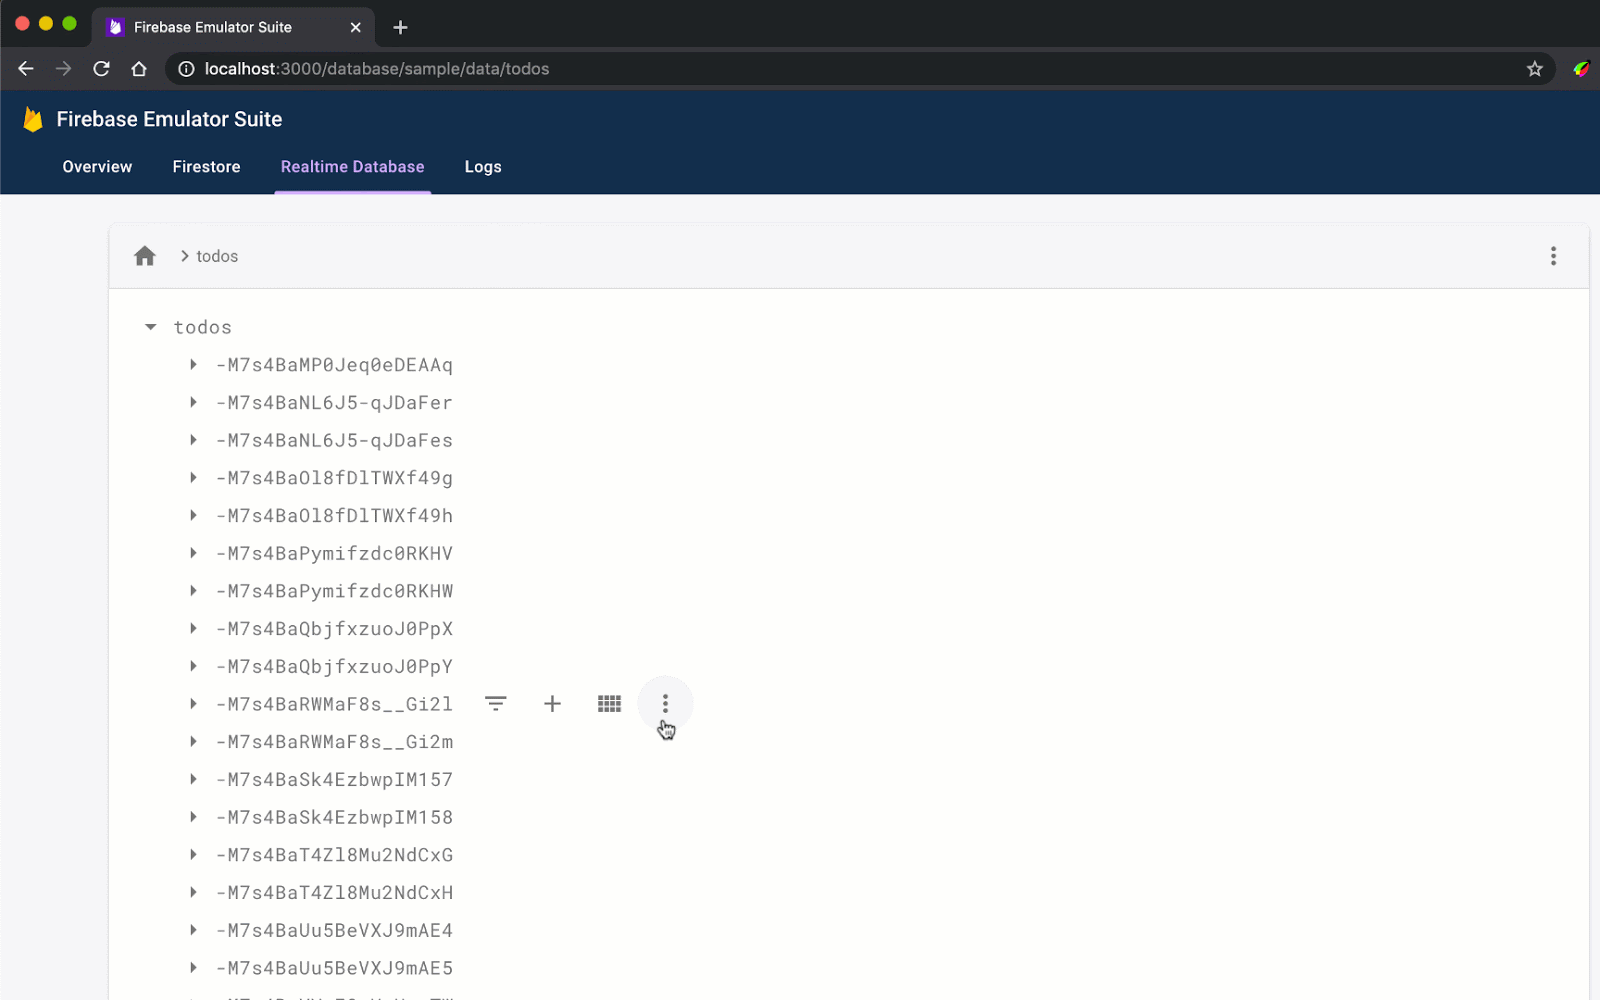Reload the current page
The height and width of the screenshot is (1000, 1600).
click(x=101, y=69)
